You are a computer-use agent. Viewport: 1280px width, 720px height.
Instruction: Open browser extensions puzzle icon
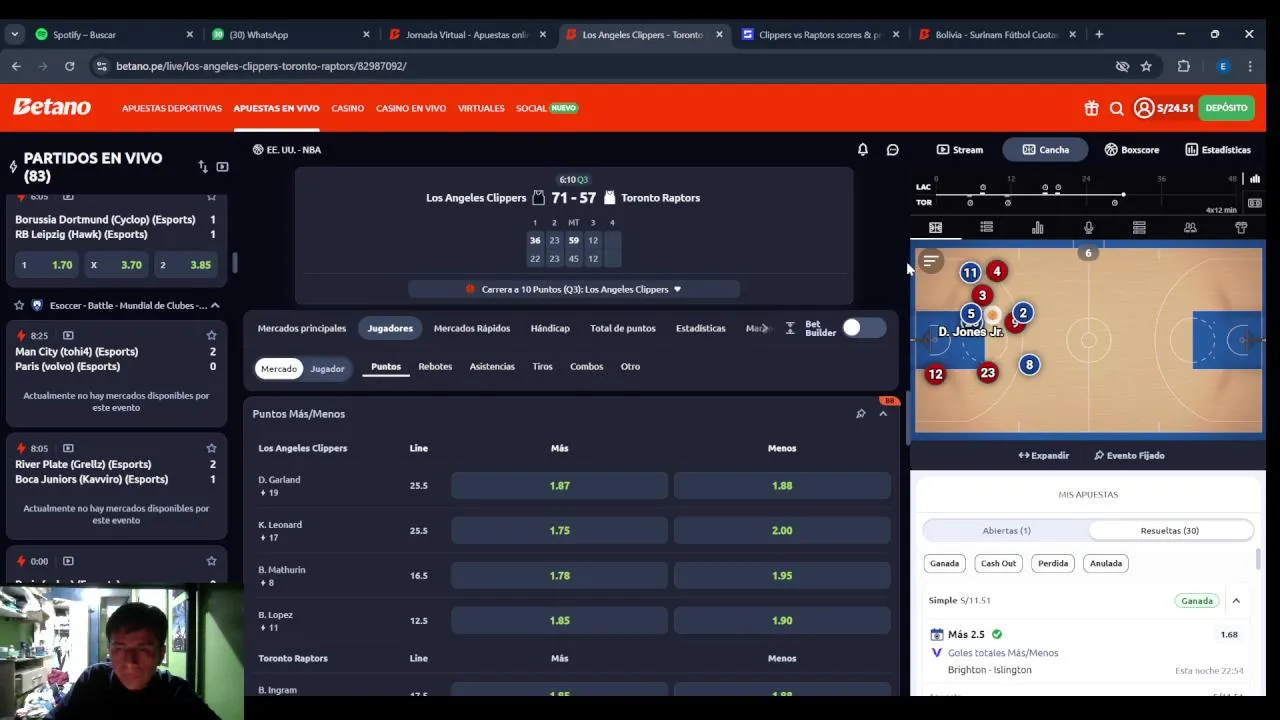coord(1184,66)
